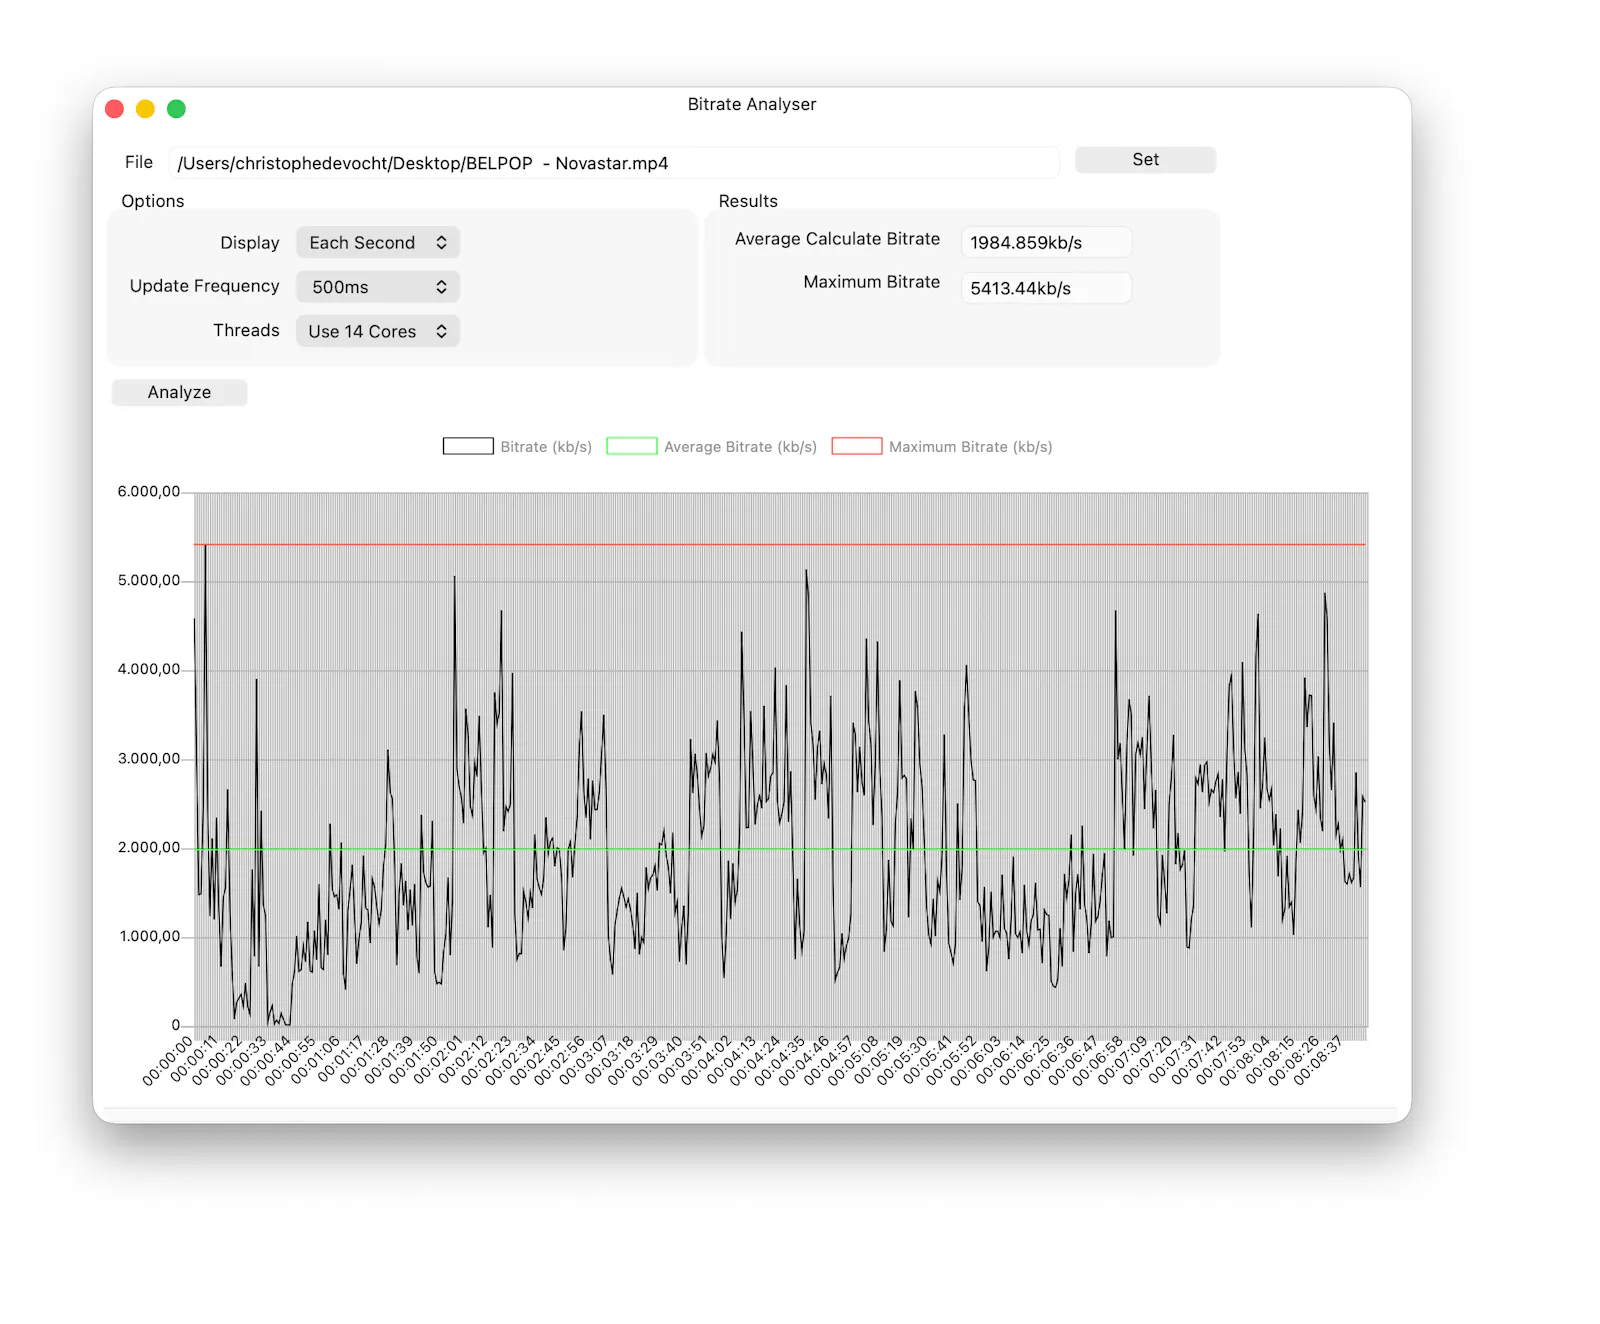This screenshot has width=1600, height=1324.
Task: Click the Results section heading
Action: [748, 201]
